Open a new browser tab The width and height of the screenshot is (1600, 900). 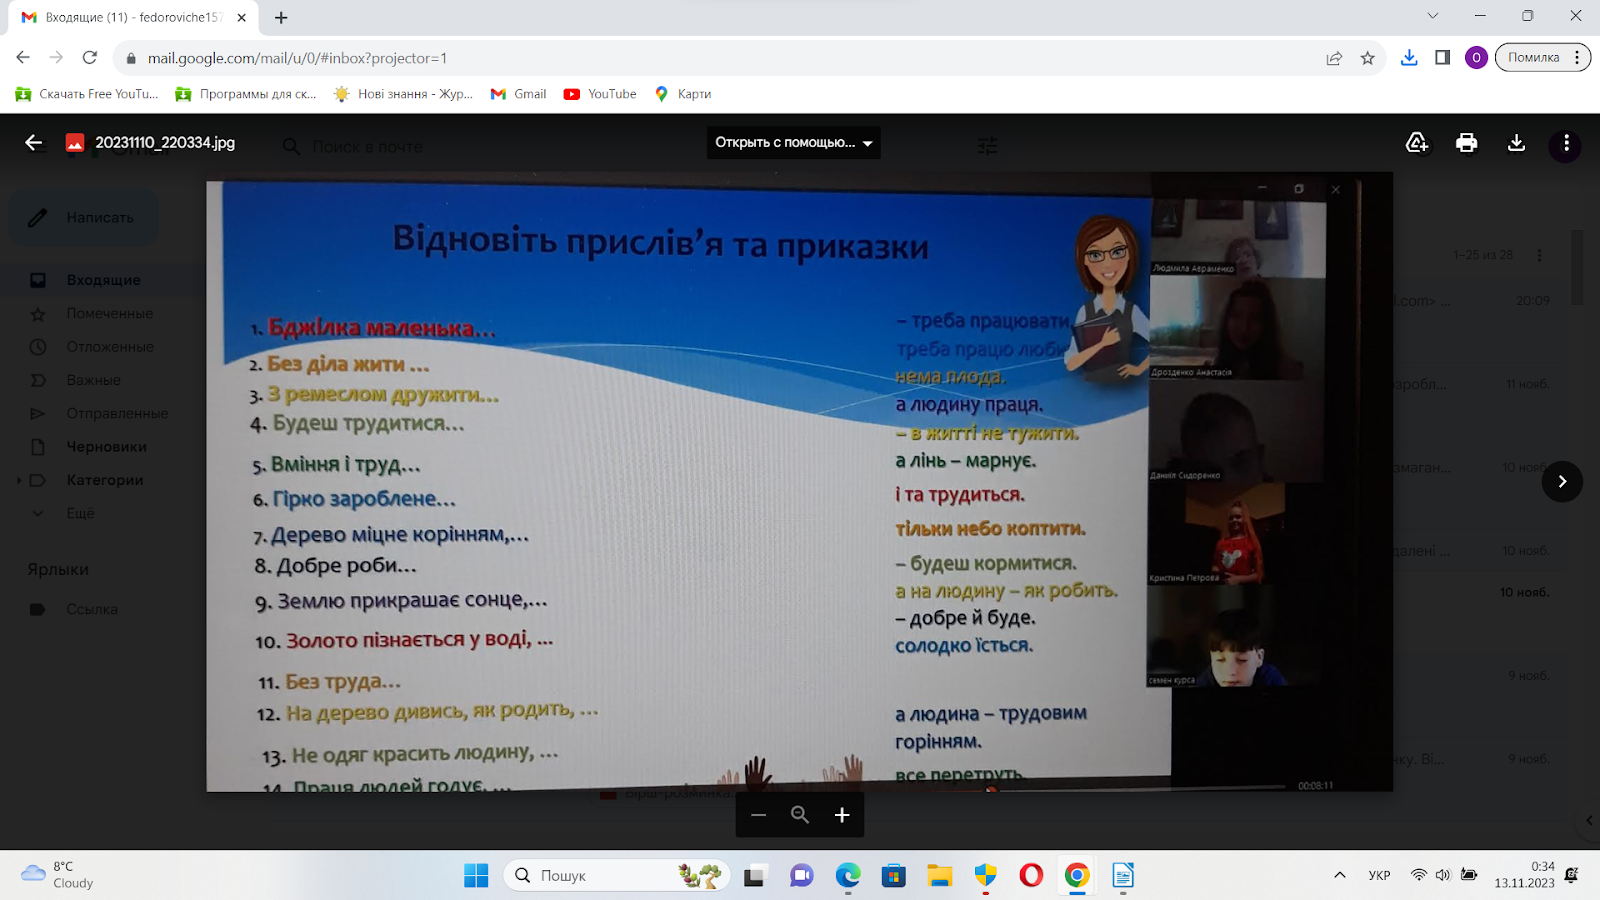281,17
